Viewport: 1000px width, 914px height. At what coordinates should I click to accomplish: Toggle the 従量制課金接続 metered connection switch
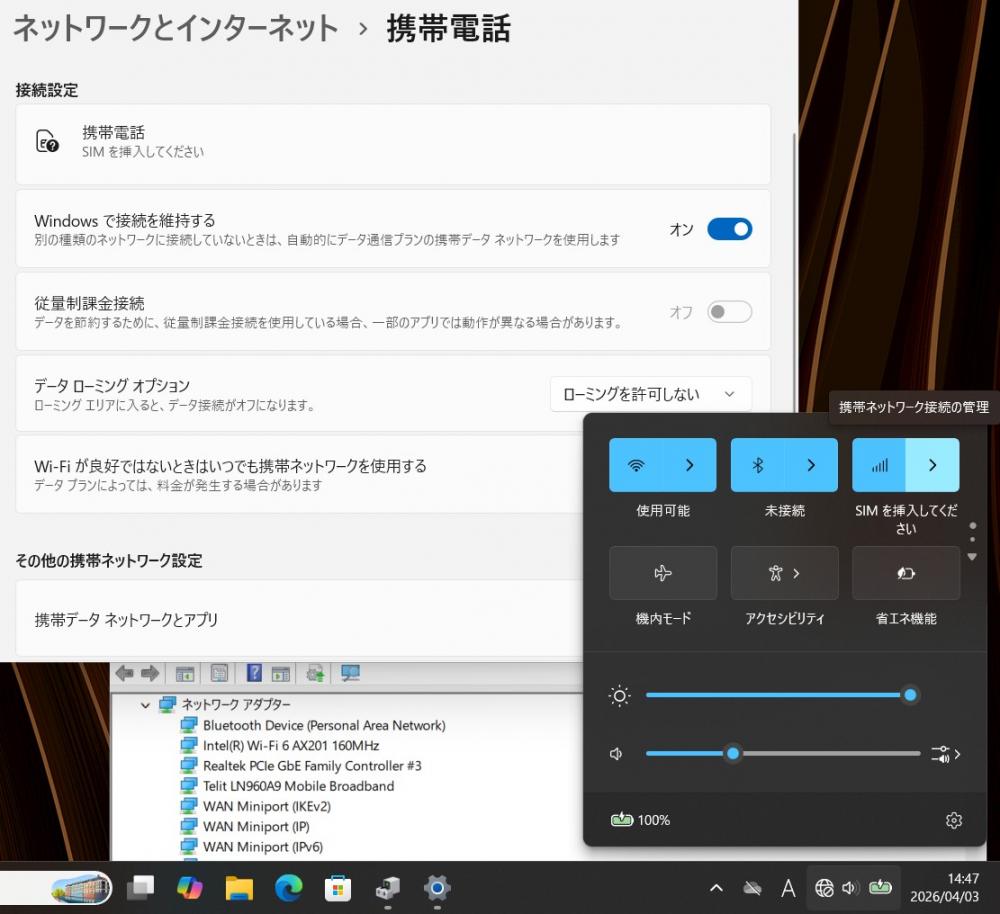tap(729, 312)
